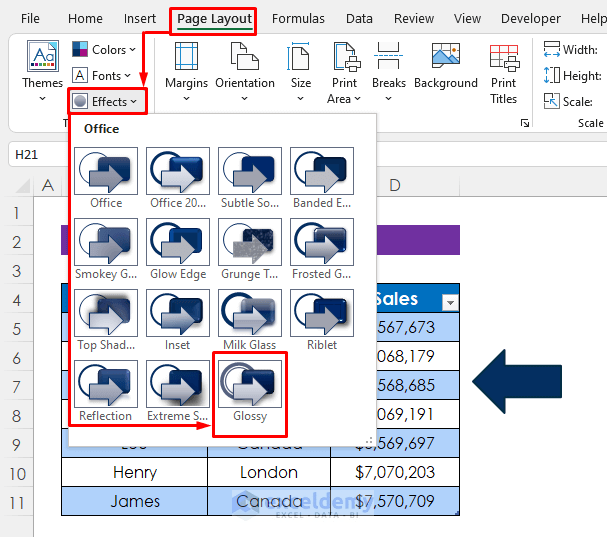Screen dimensions: 607x537
Task: Switch to the Data tab
Action: (x=359, y=19)
